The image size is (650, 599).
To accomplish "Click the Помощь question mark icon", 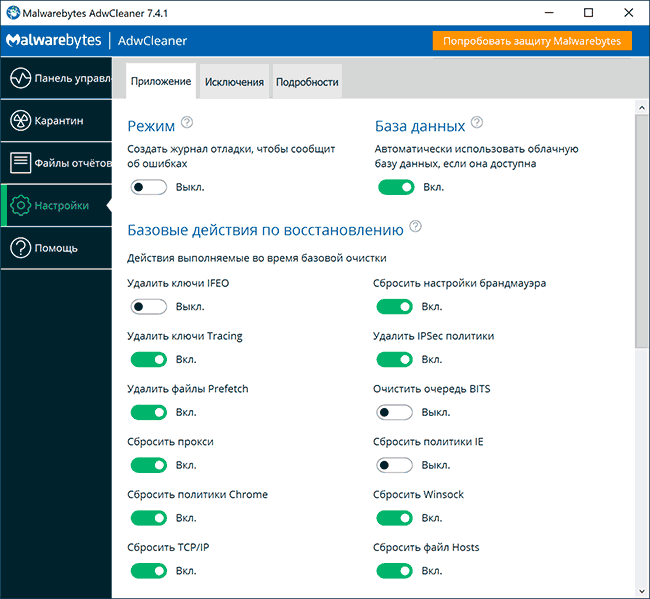I will click(x=20, y=248).
